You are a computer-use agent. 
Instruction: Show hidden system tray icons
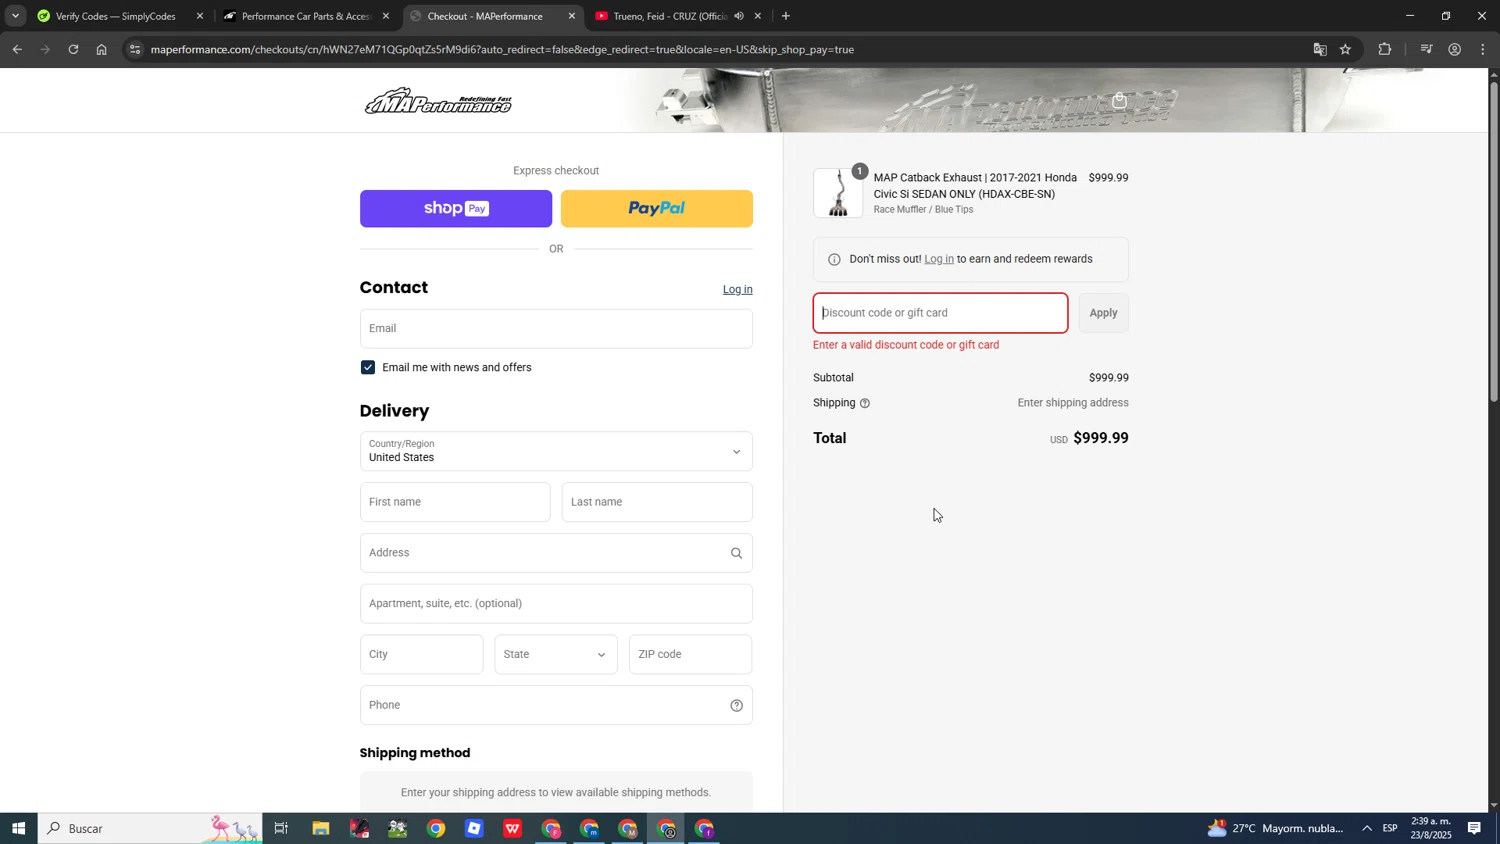1367,828
